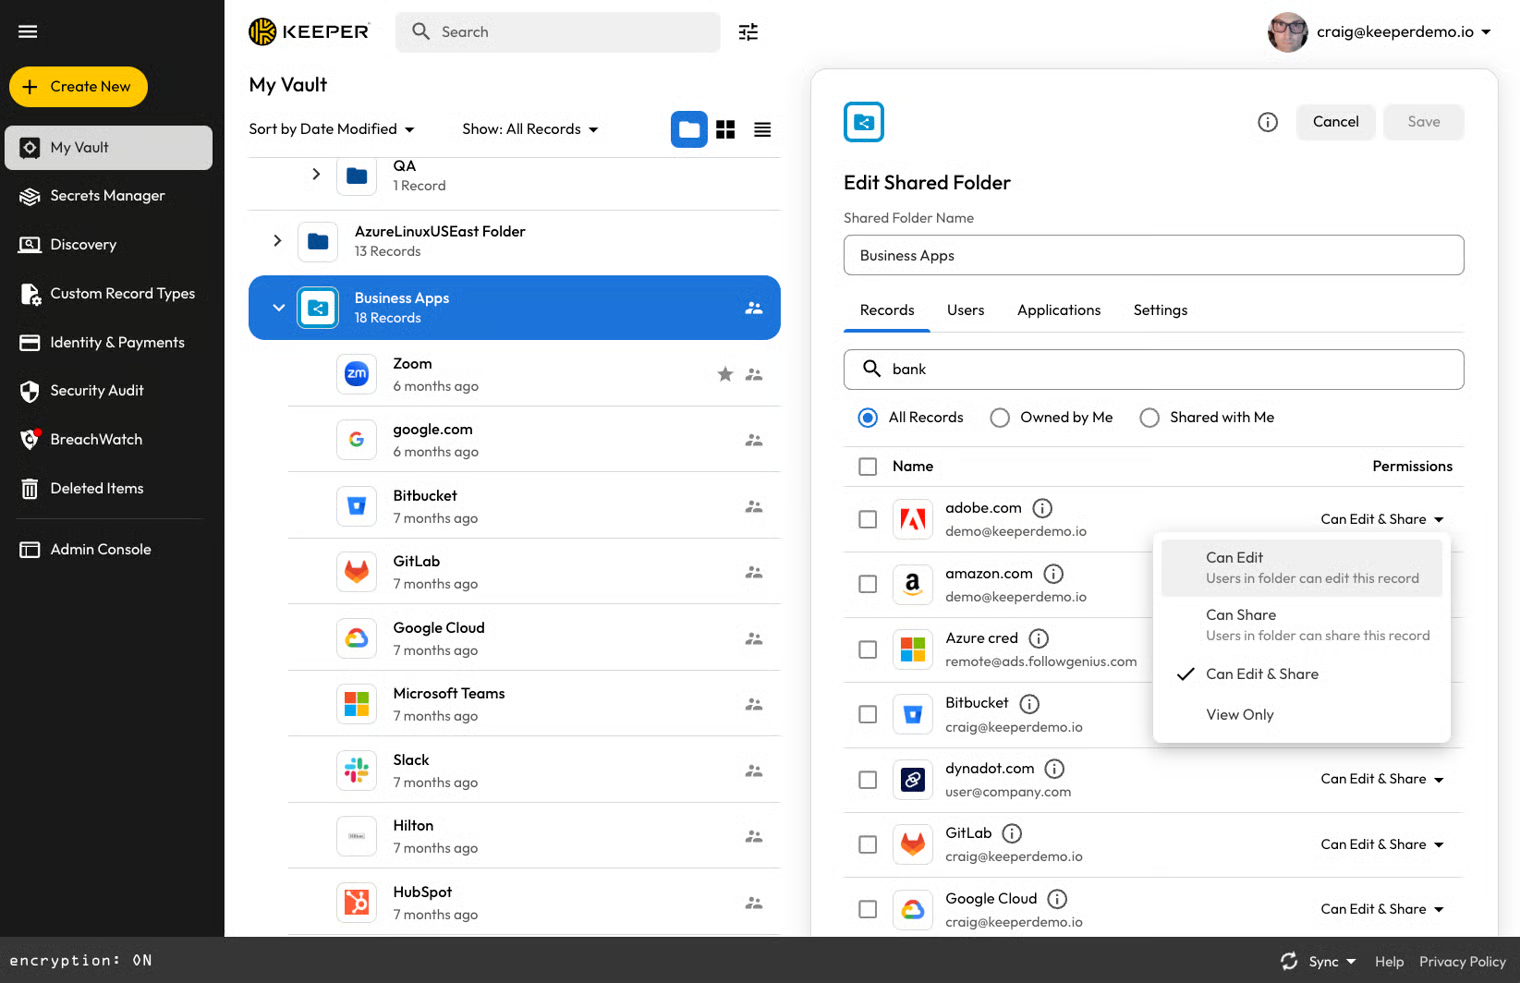Open advanced search filter icon

point(748,32)
